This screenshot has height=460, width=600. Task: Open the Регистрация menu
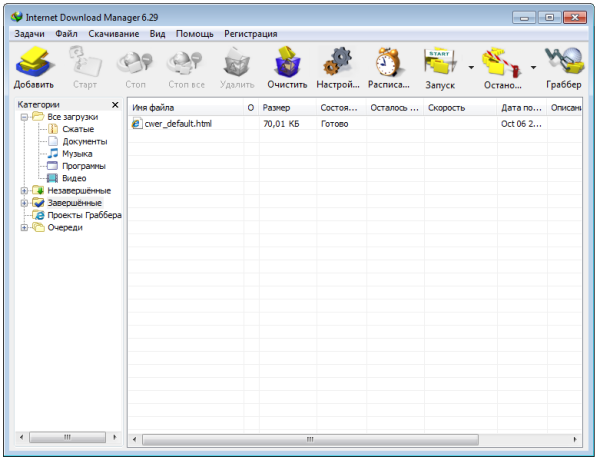(251, 34)
